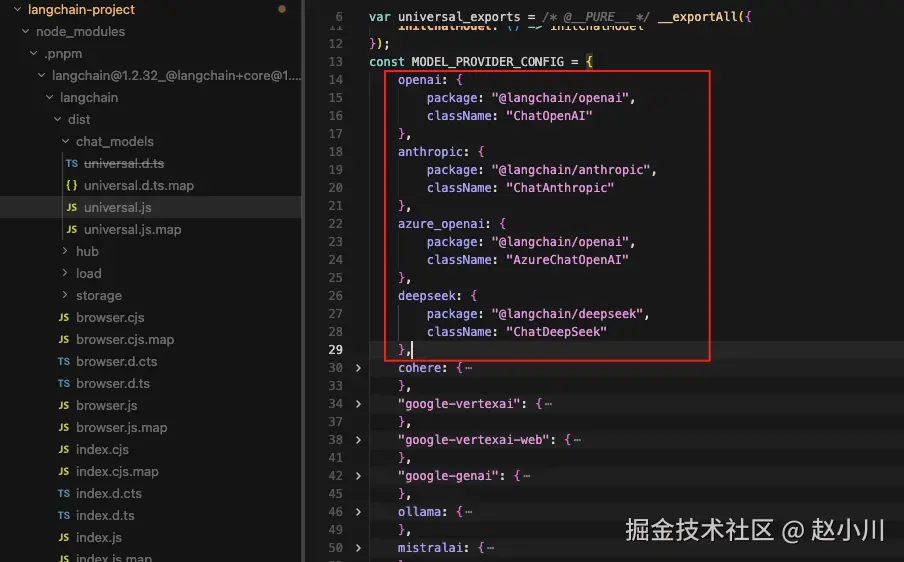The width and height of the screenshot is (904, 562).
Task: Expand the storage folder
Action: point(65,295)
